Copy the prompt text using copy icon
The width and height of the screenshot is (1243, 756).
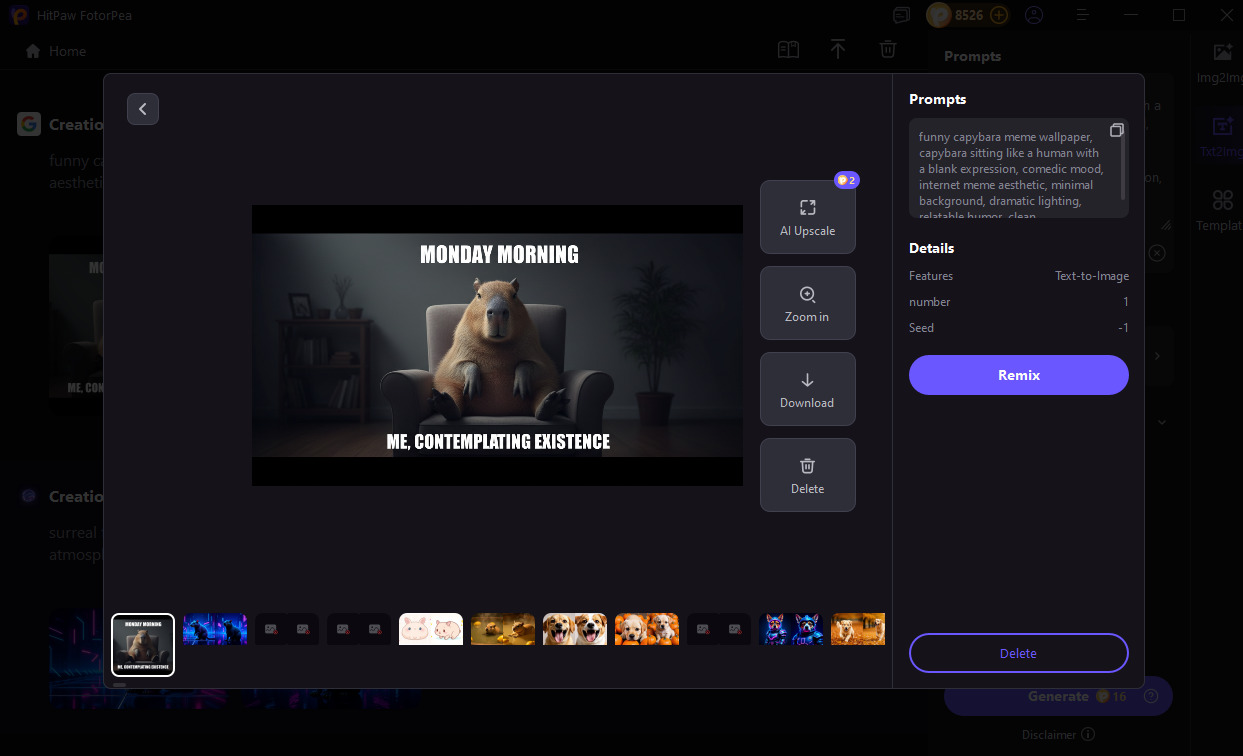pos(1117,131)
